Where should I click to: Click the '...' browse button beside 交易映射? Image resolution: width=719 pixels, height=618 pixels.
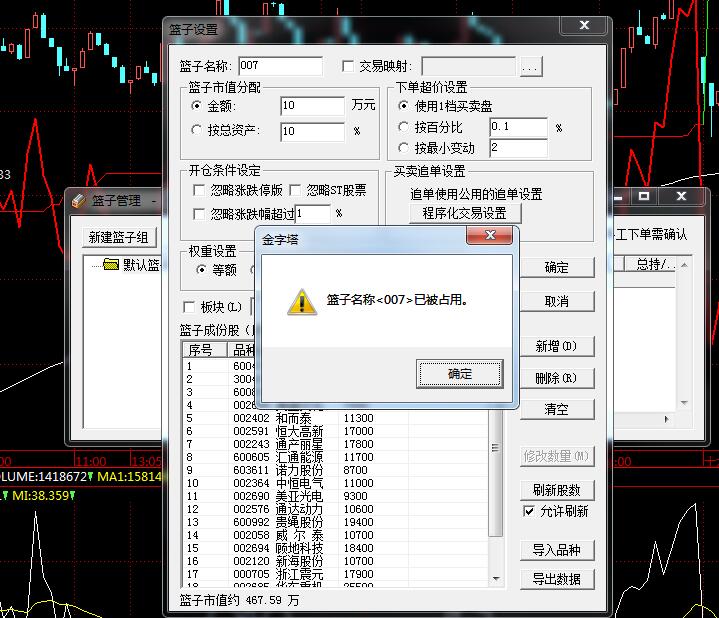coord(530,67)
